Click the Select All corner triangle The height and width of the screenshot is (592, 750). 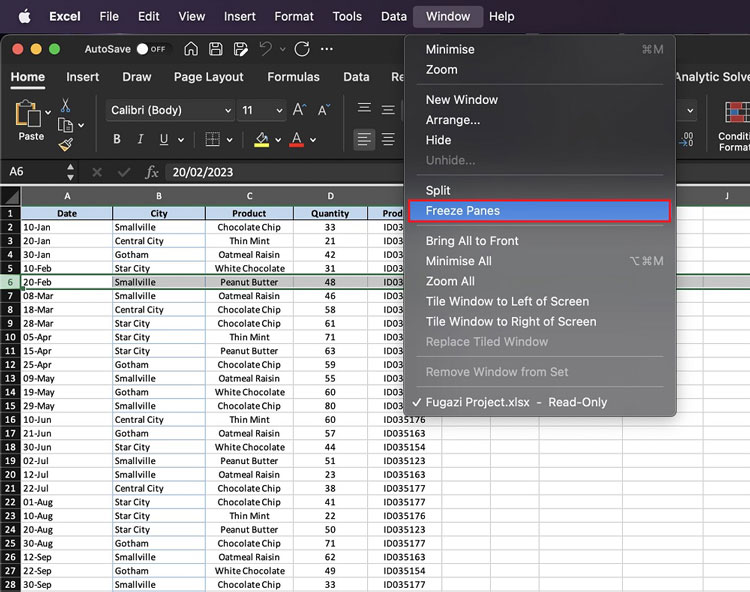pos(11,196)
